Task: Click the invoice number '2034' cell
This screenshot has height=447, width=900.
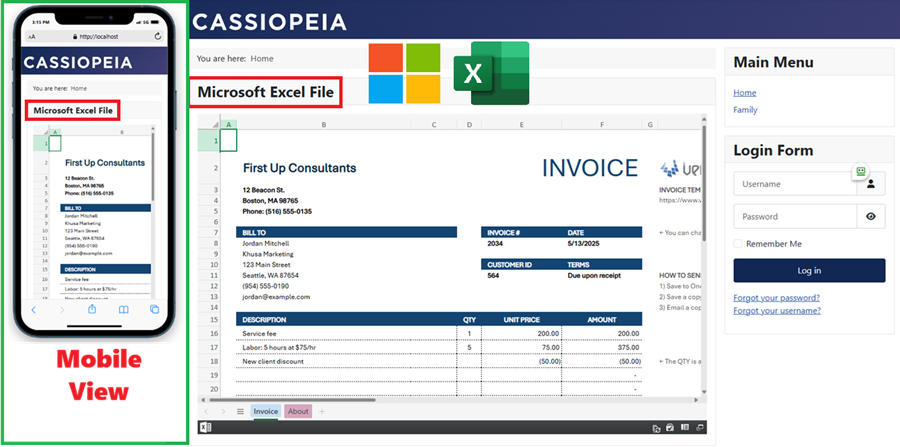Action: 495,243
